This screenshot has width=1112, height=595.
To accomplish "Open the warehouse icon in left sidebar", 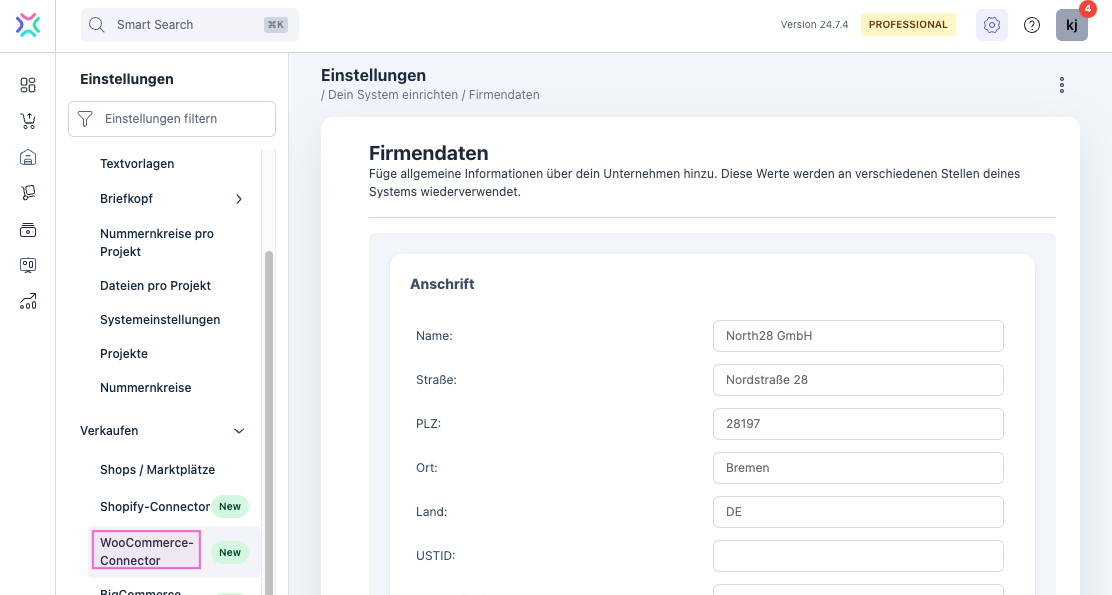I will tap(28, 157).
